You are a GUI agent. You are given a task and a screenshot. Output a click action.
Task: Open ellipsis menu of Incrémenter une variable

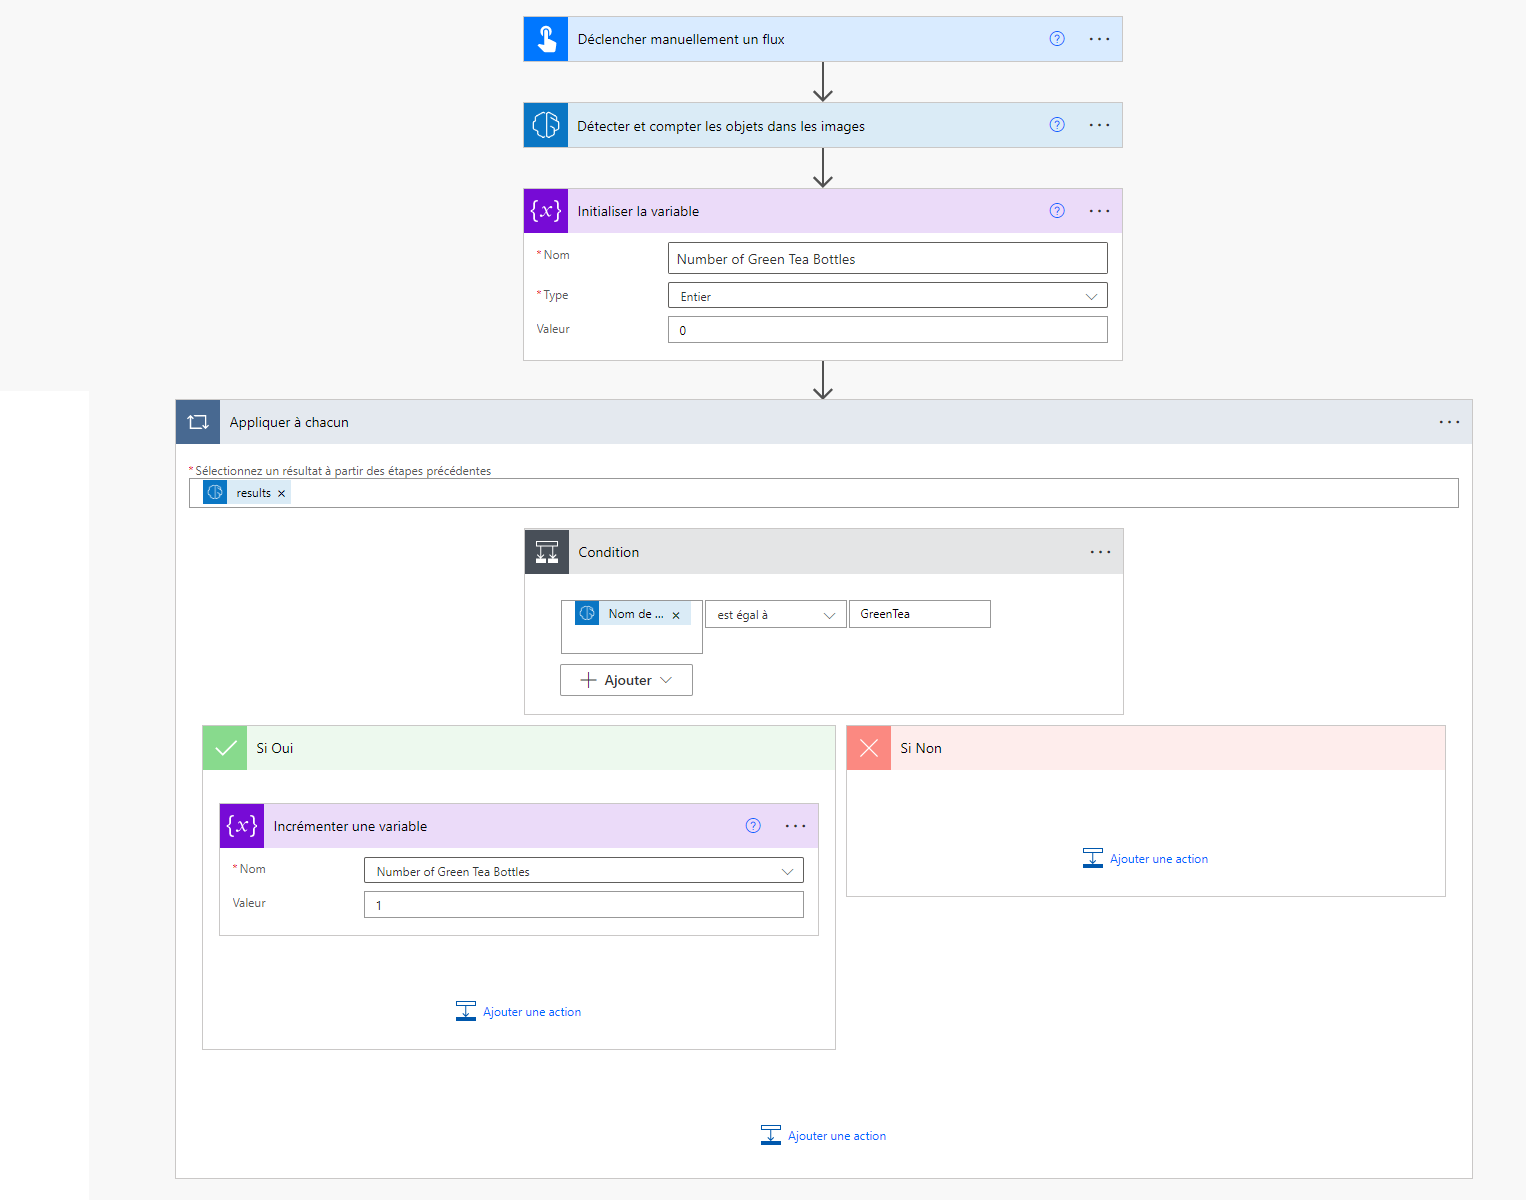pos(795,826)
